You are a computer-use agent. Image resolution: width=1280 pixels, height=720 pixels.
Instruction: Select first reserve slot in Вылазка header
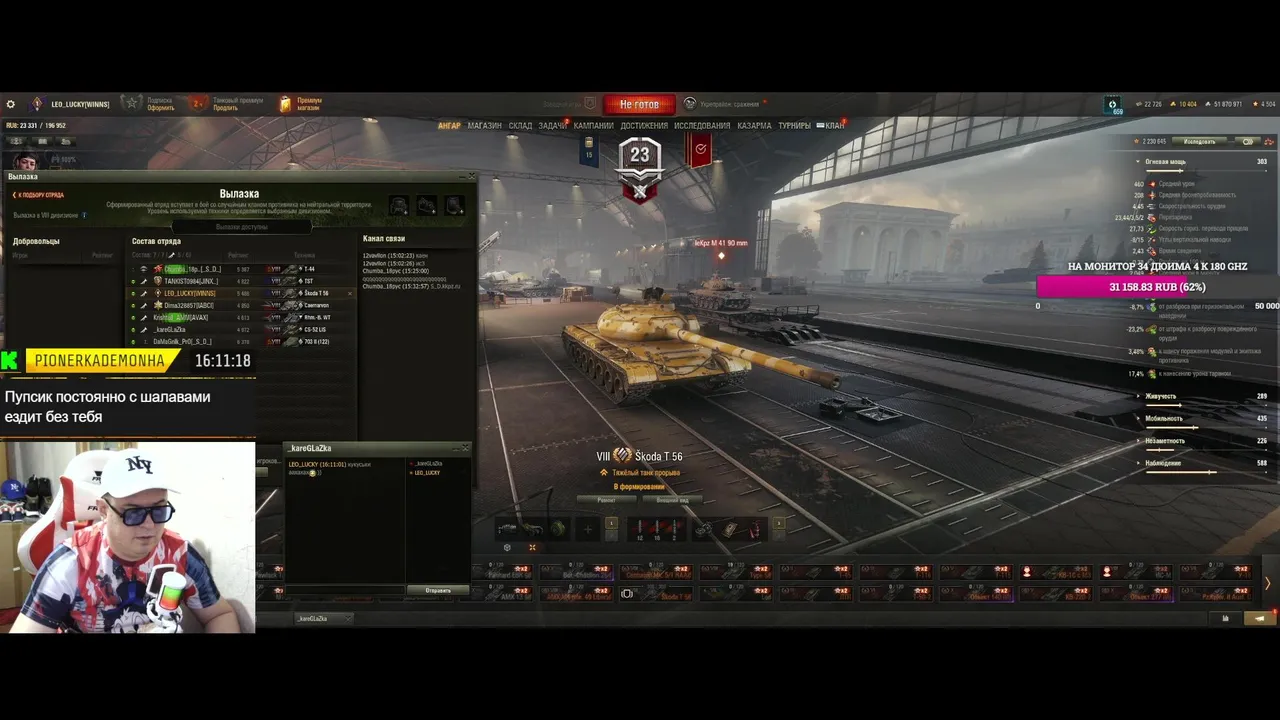click(398, 205)
